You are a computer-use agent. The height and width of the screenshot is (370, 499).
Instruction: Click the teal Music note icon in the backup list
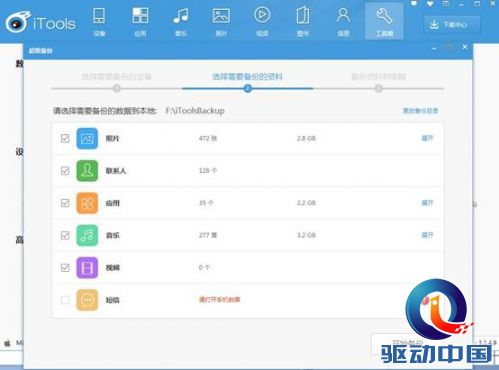[87, 235]
